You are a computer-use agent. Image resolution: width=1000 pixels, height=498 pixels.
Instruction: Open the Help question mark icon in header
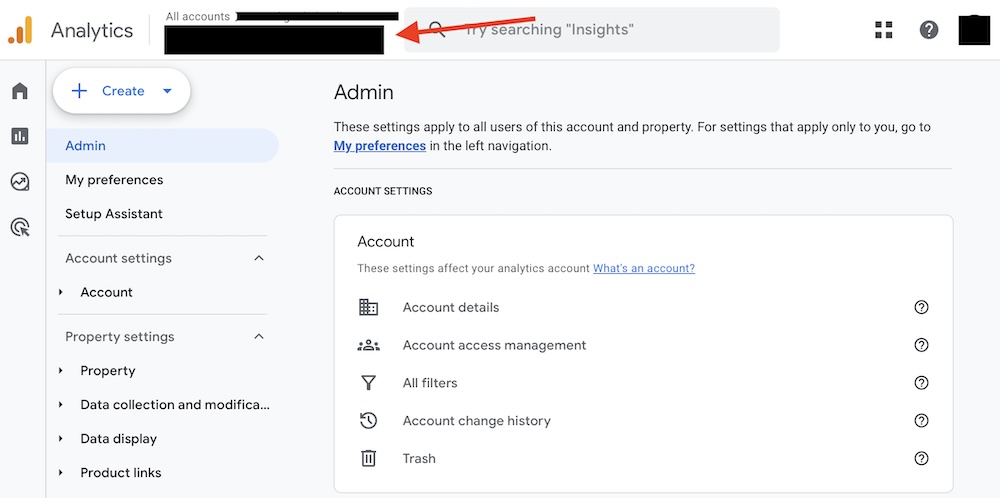pyautogui.click(x=929, y=29)
